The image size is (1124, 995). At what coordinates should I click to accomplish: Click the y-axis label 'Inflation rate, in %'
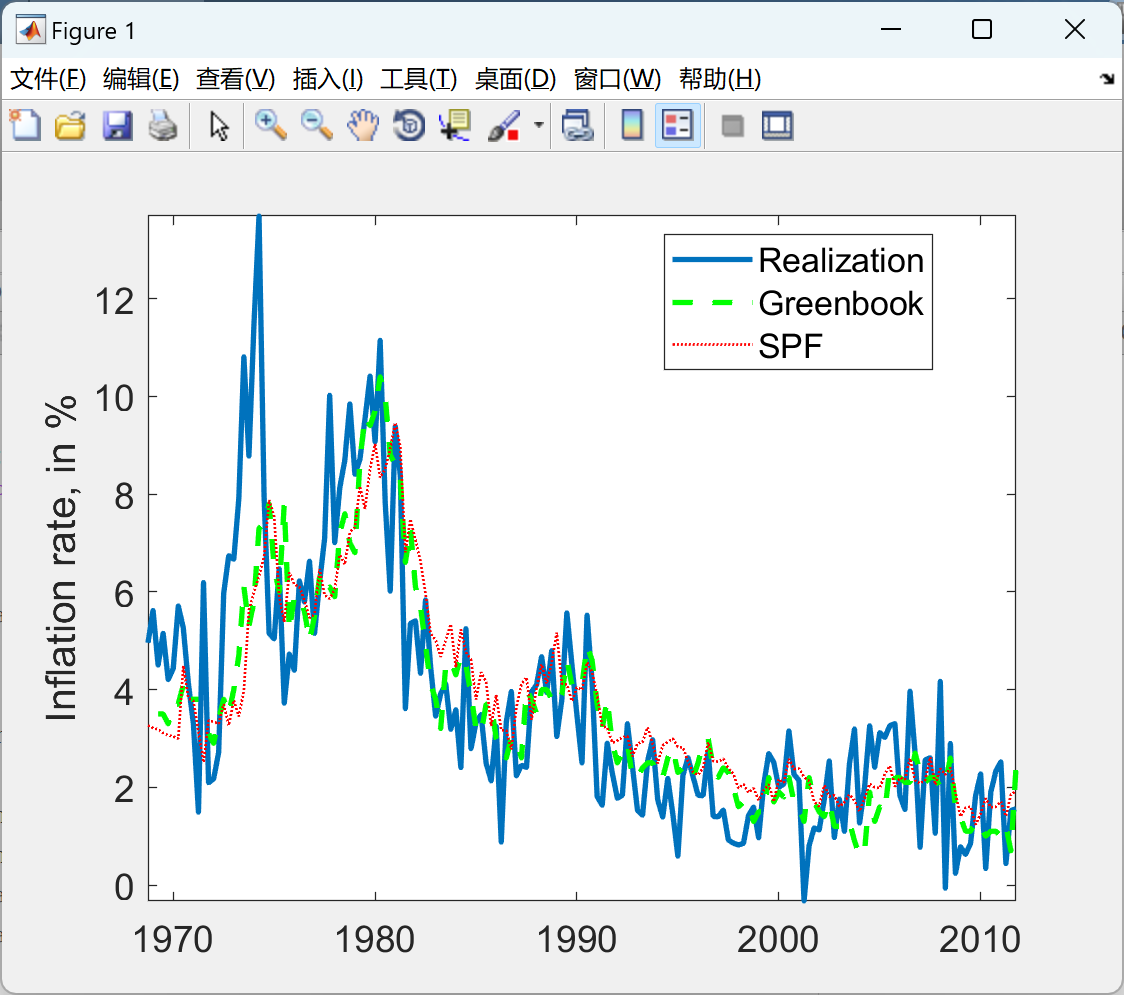tap(61, 557)
